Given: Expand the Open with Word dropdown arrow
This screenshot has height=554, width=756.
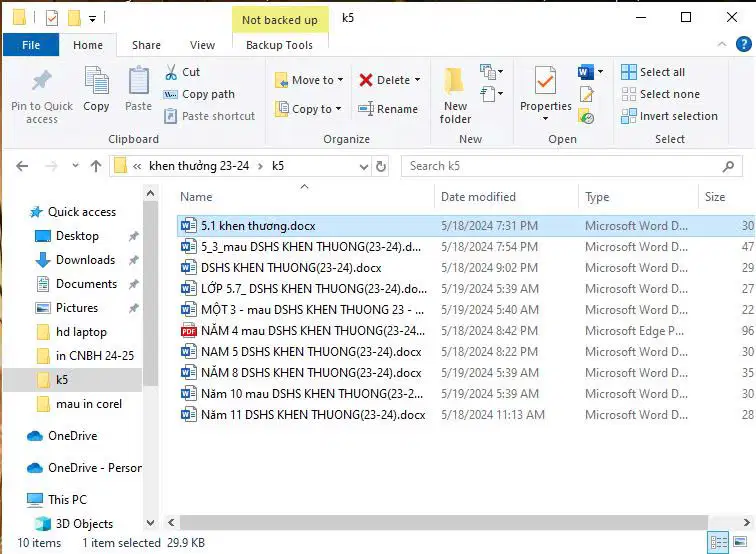Looking at the screenshot, I should tap(600, 72).
